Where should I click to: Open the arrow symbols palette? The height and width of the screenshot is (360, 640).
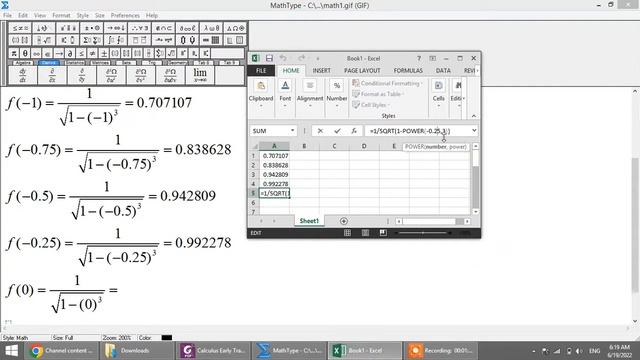(116, 28)
